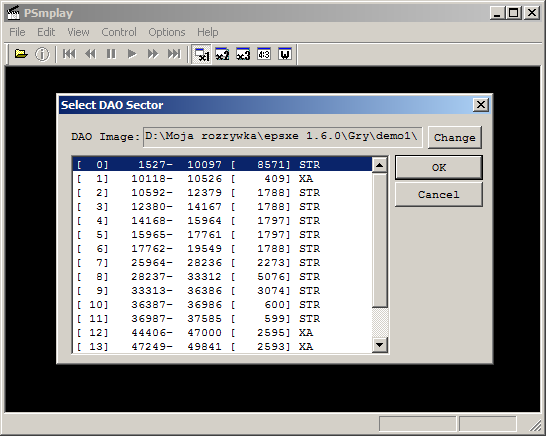Confirm selection with the OK button

[439, 168]
